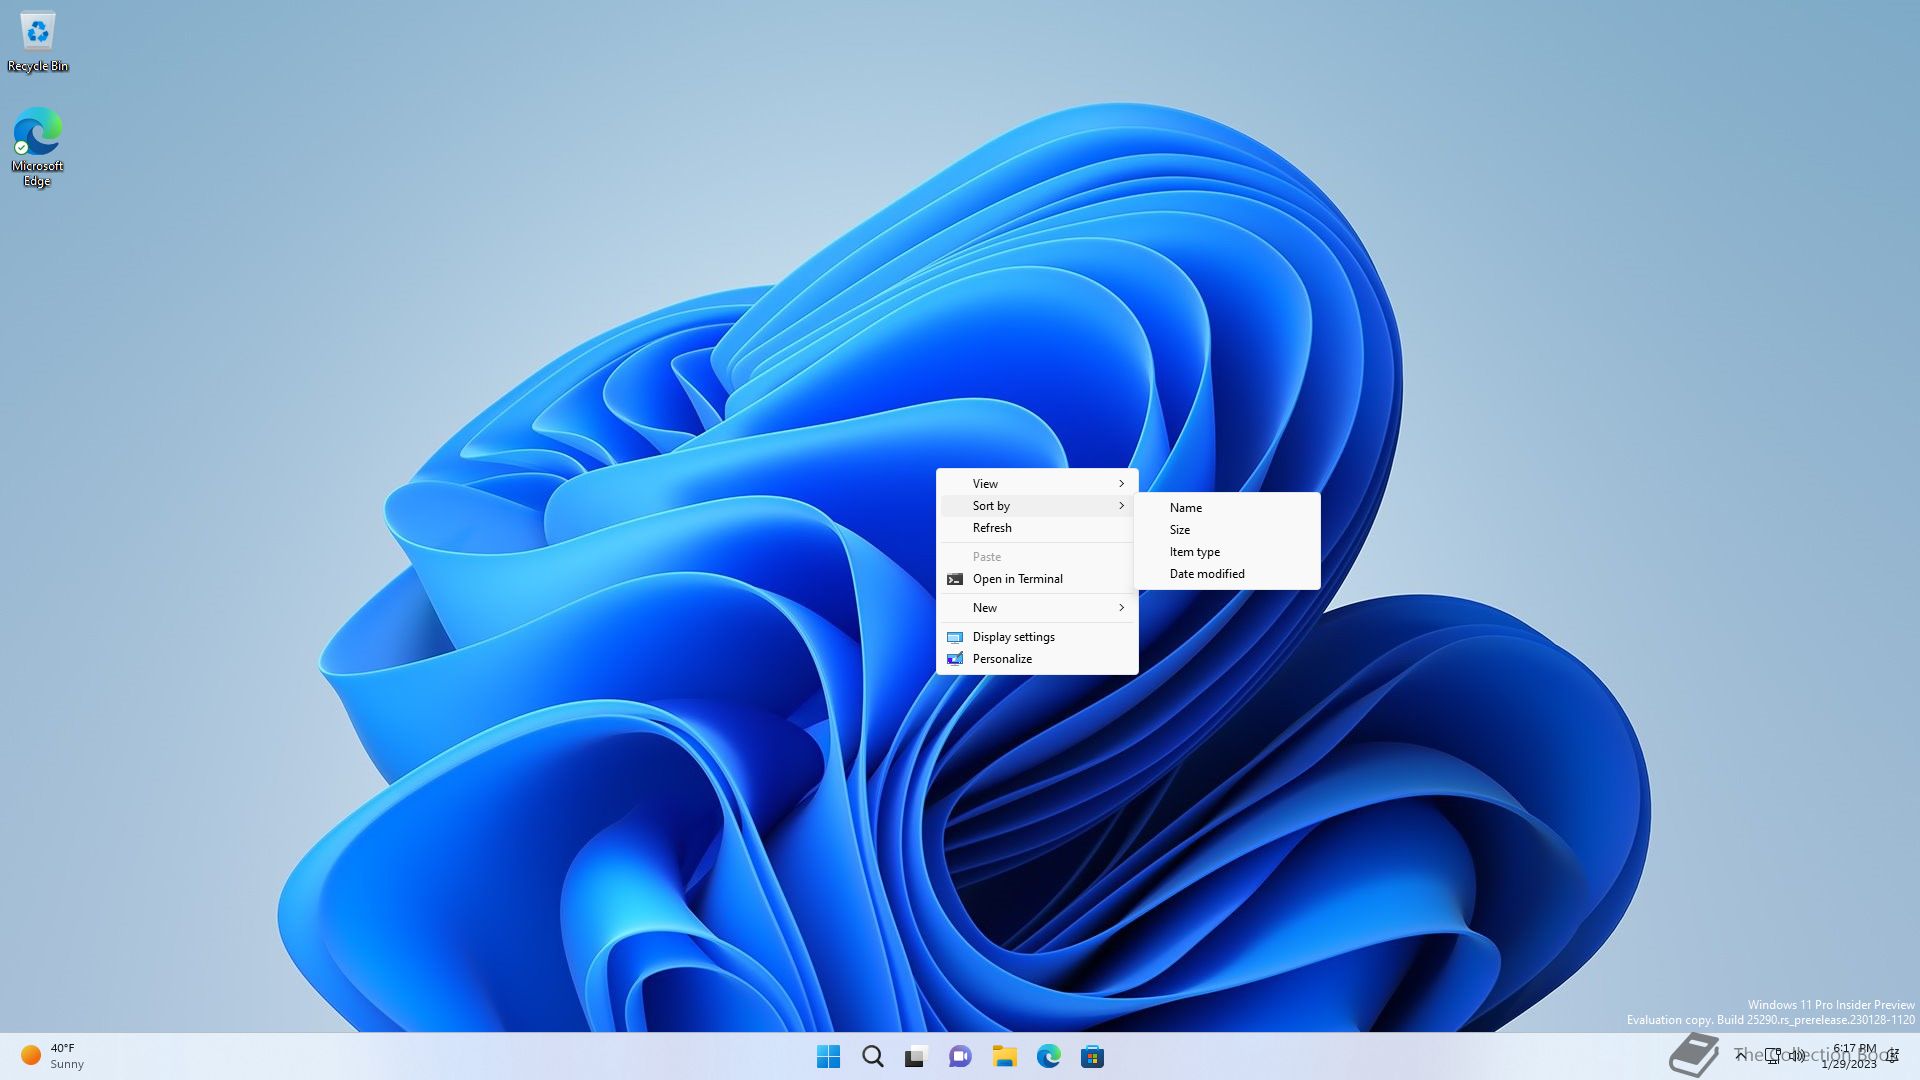Click the taskbar Search icon
This screenshot has width=1920, height=1080.
872,1056
